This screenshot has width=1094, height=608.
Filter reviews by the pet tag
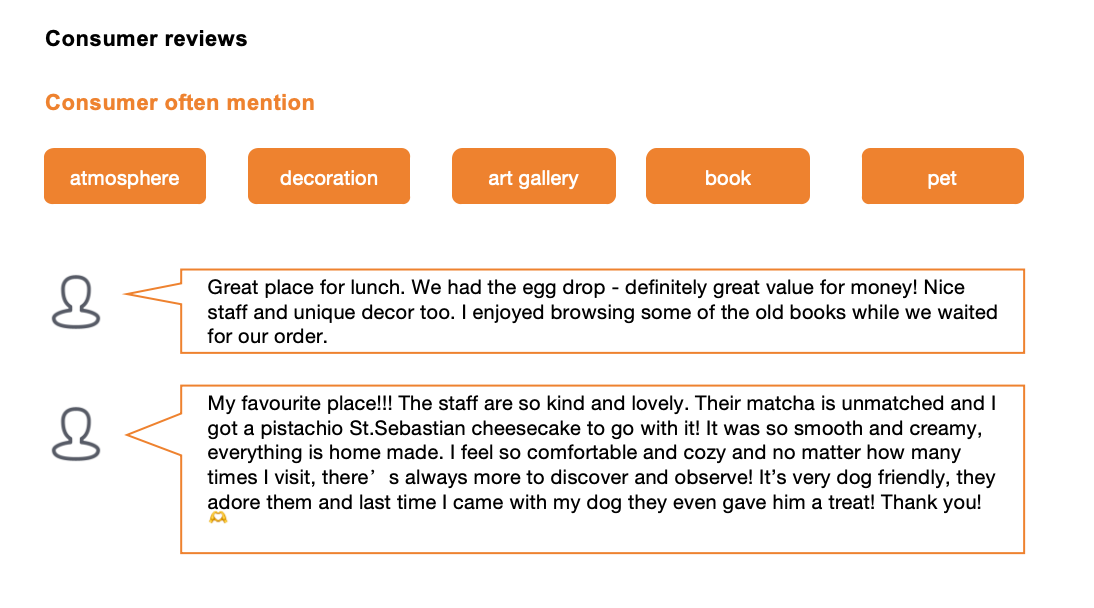tap(943, 176)
